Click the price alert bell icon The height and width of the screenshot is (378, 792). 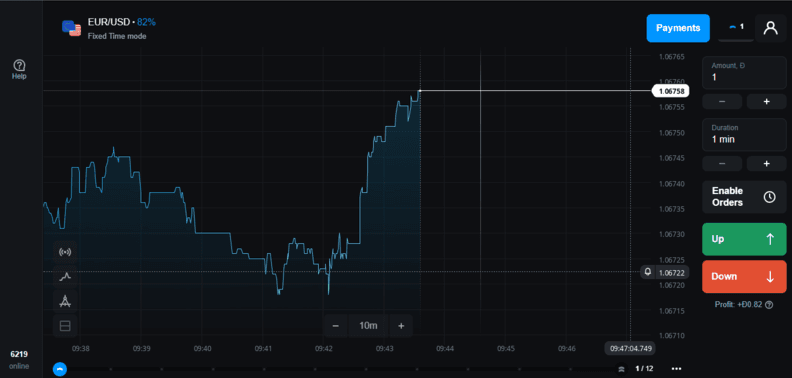click(x=648, y=272)
